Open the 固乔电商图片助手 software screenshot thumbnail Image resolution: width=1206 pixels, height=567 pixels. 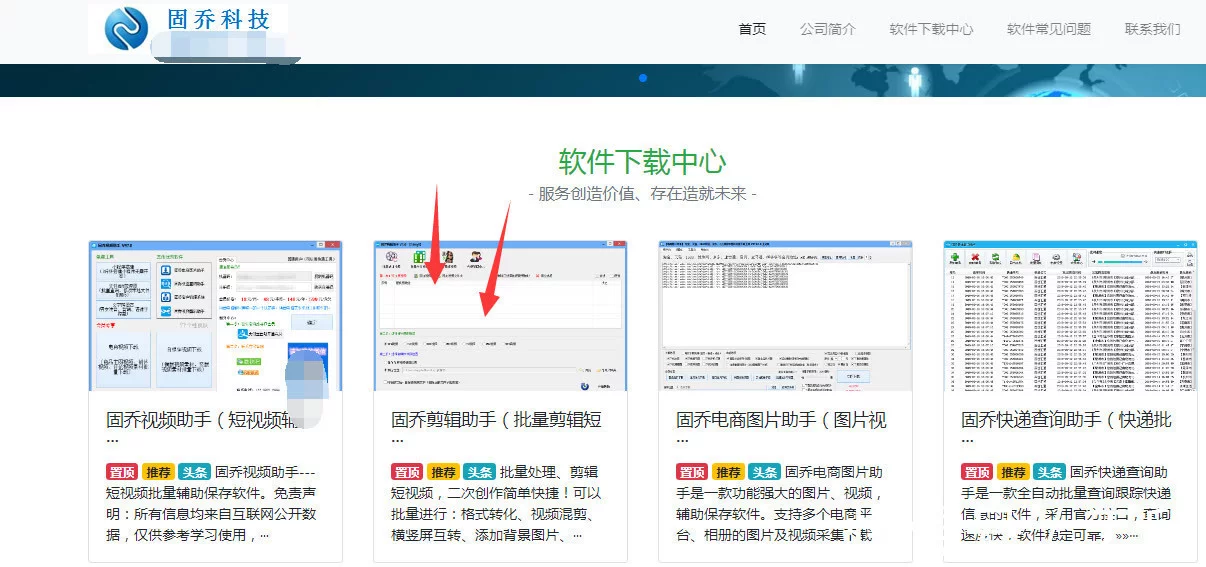point(785,316)
